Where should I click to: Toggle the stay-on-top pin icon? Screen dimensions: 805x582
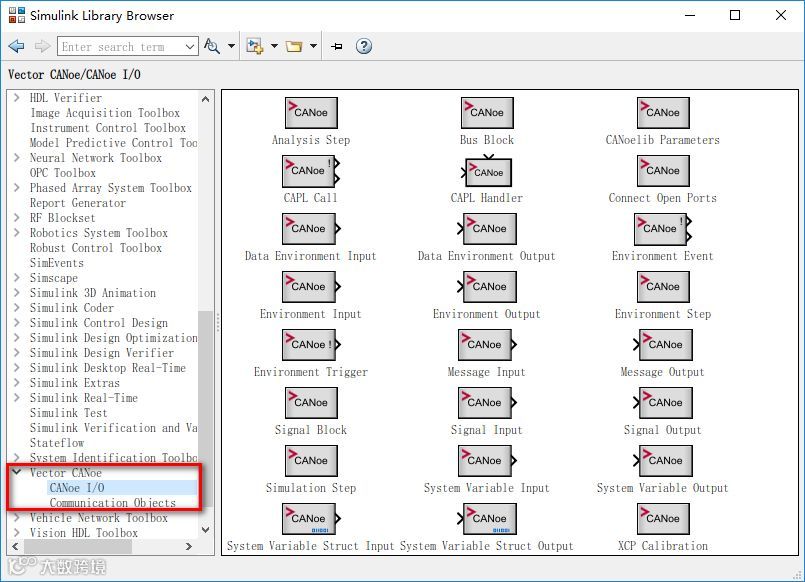tap(337, 47)
